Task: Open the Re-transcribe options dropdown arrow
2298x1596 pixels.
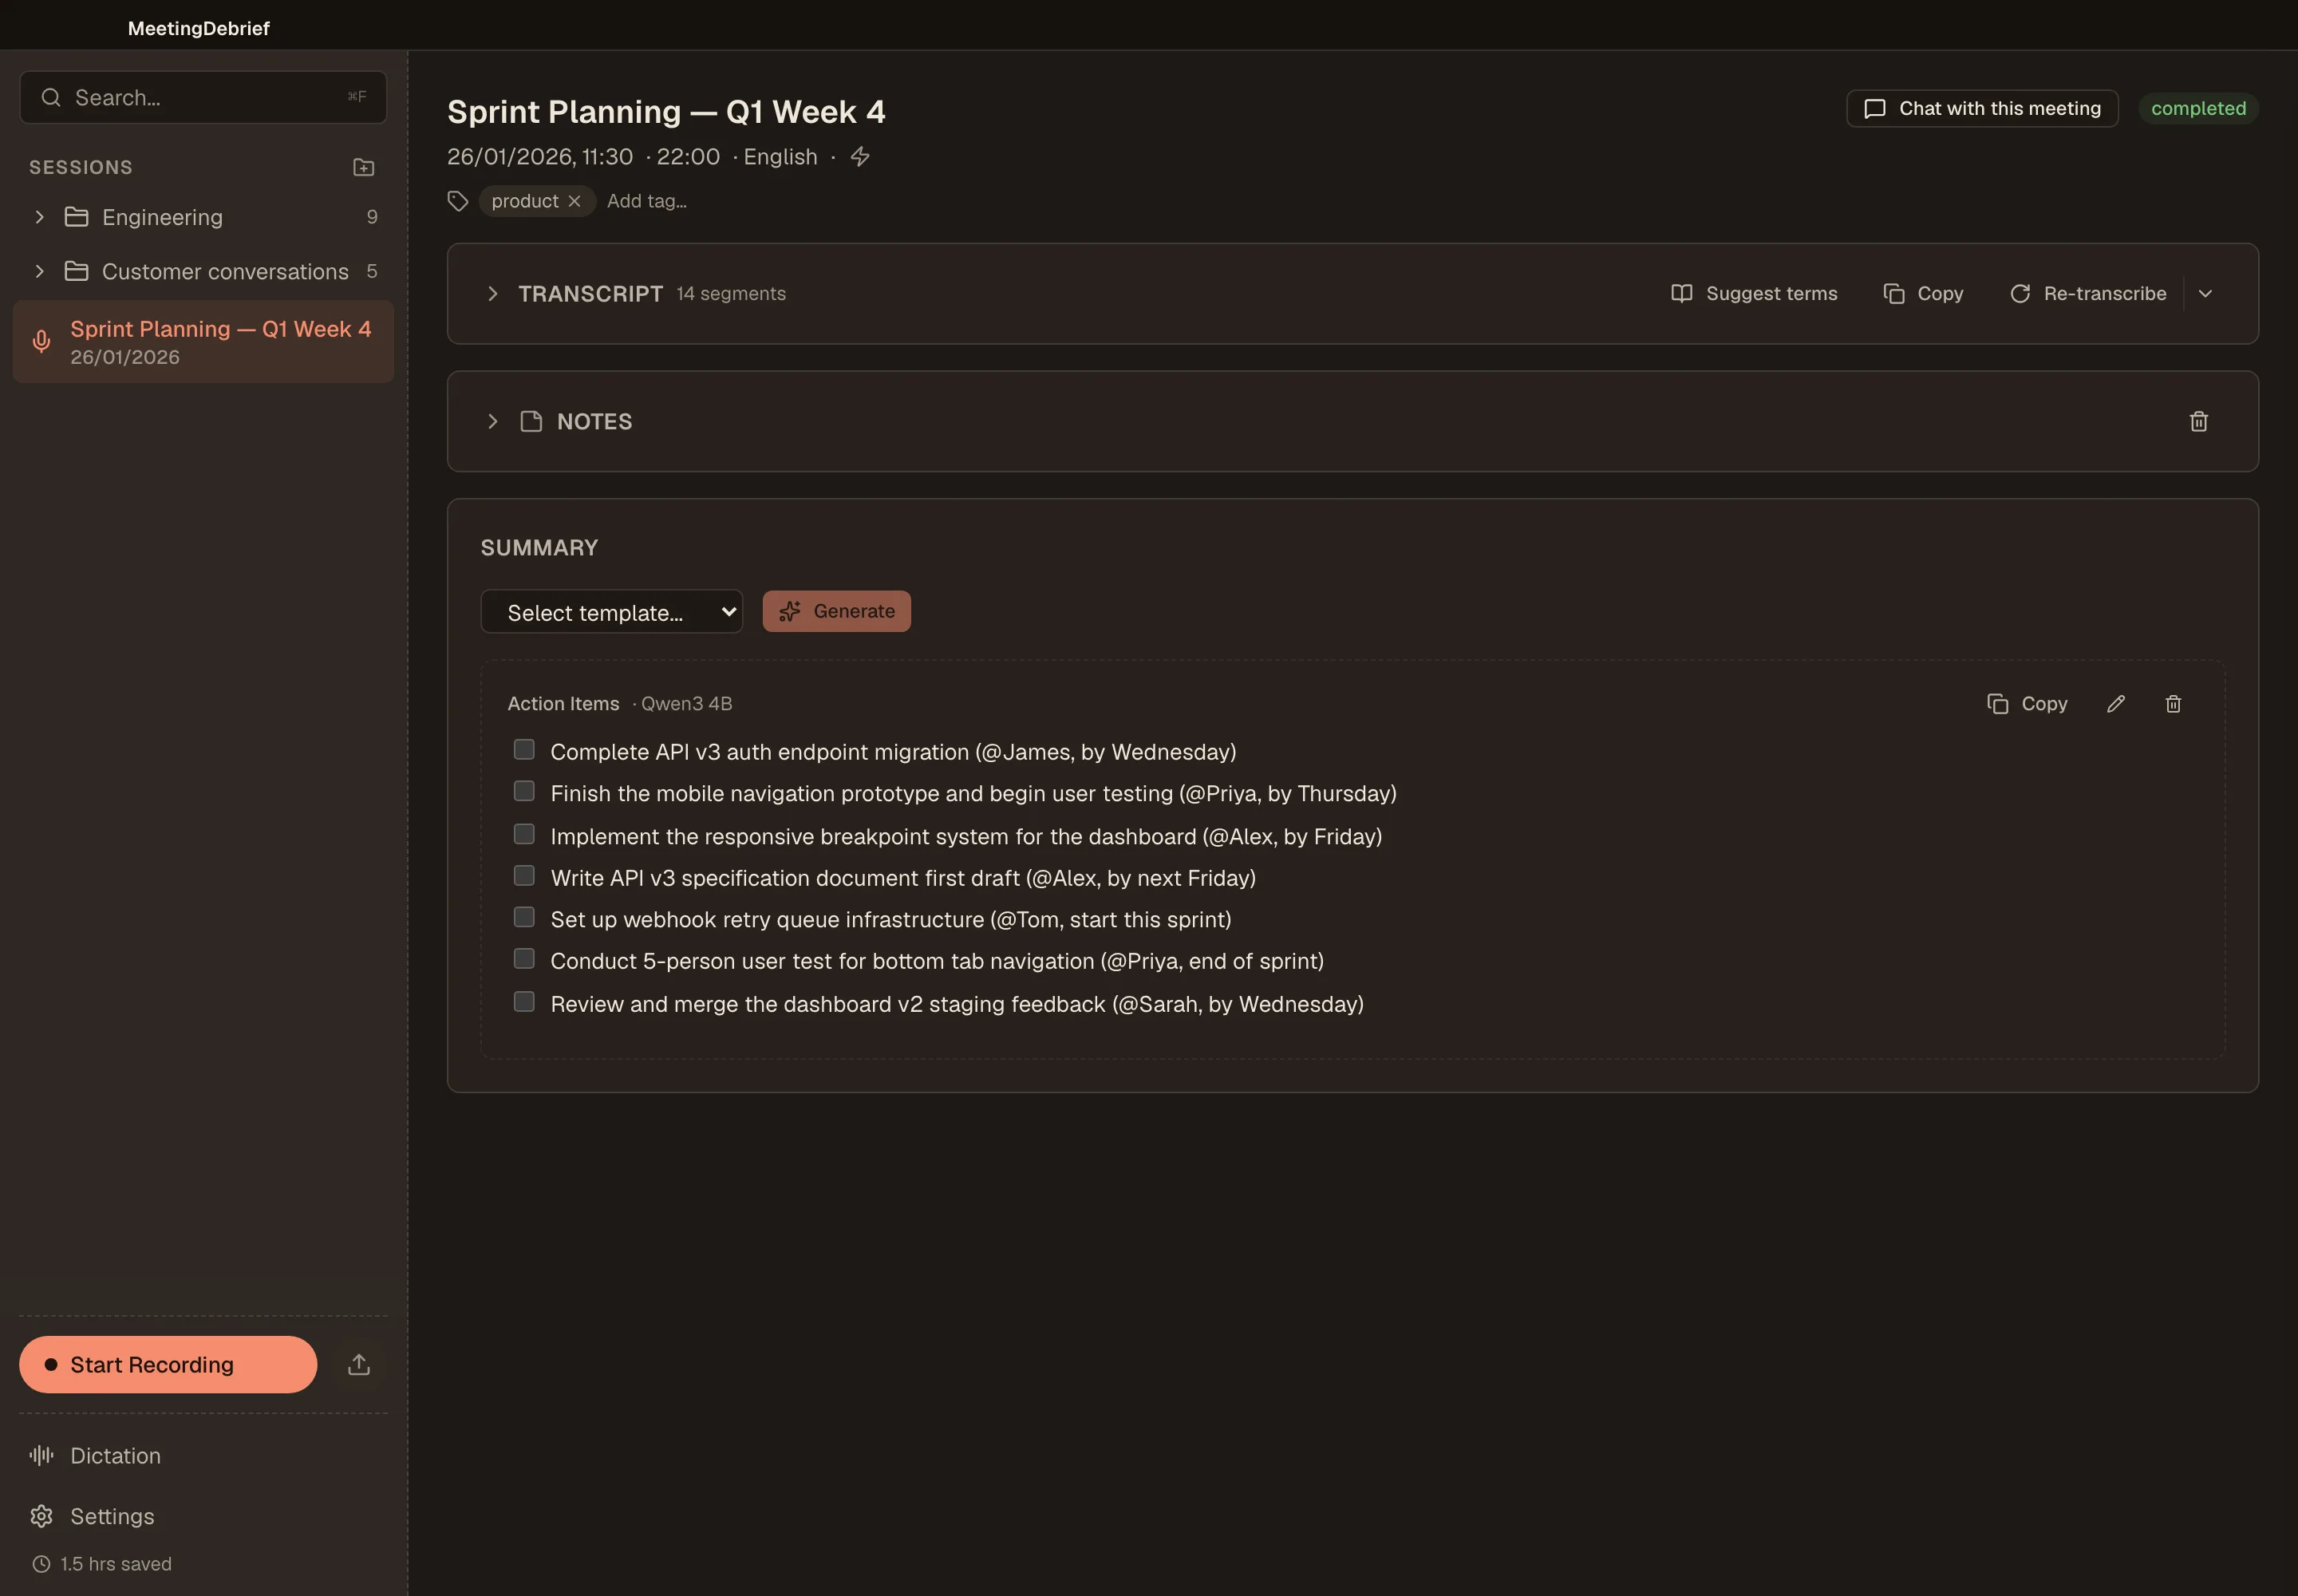Action: pyautogui.click(x=2205, y=293)
